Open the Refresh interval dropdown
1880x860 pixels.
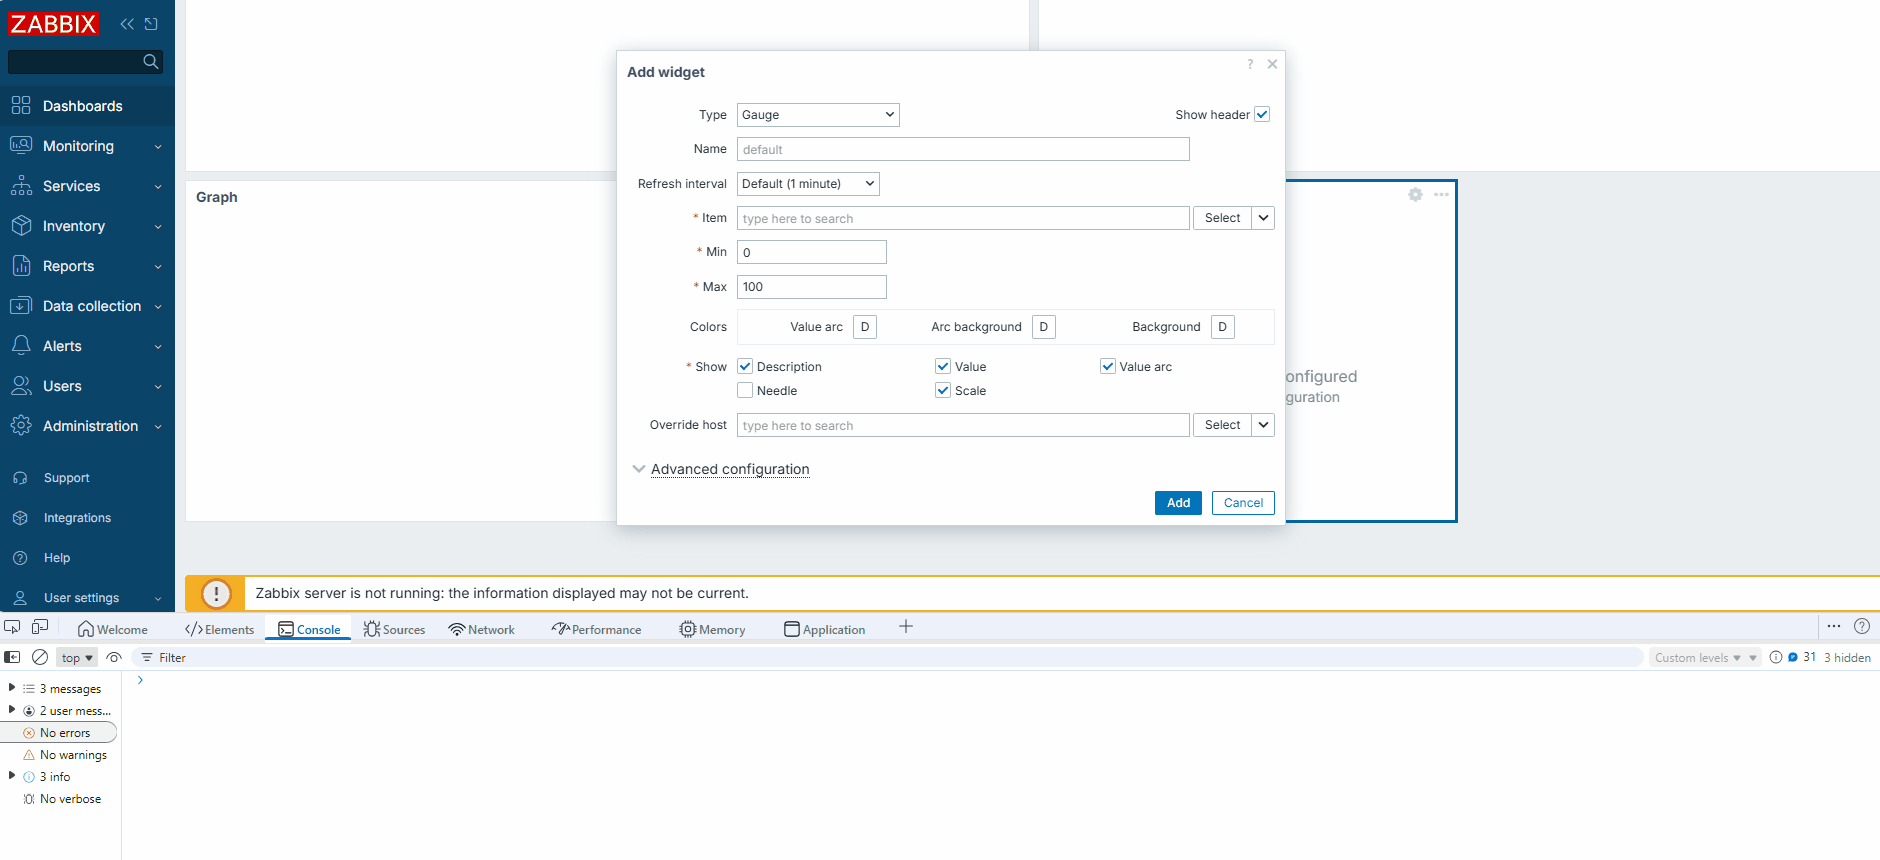[x=808, y=184]
